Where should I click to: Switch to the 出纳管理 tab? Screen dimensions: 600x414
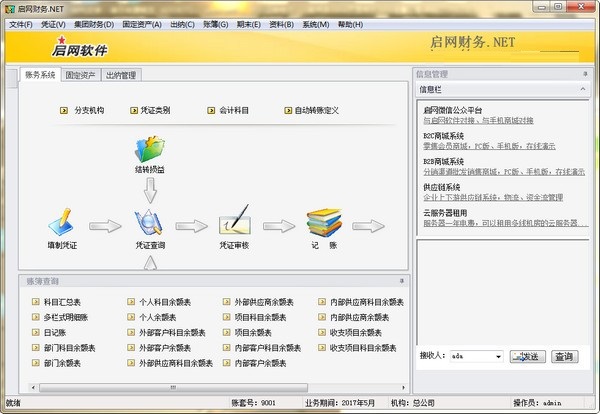coord(121,75)
